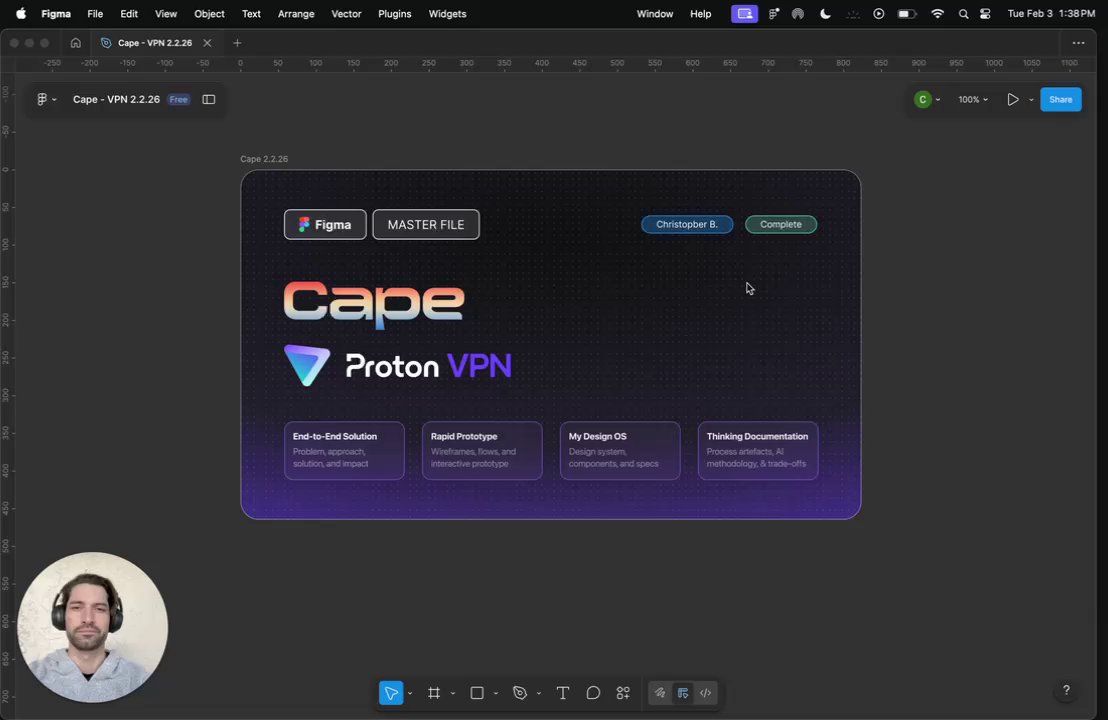Switch to Draw mode
The height and width of the screenshot is (720, 1108).
pyautogui.click(x=660, y=693)
